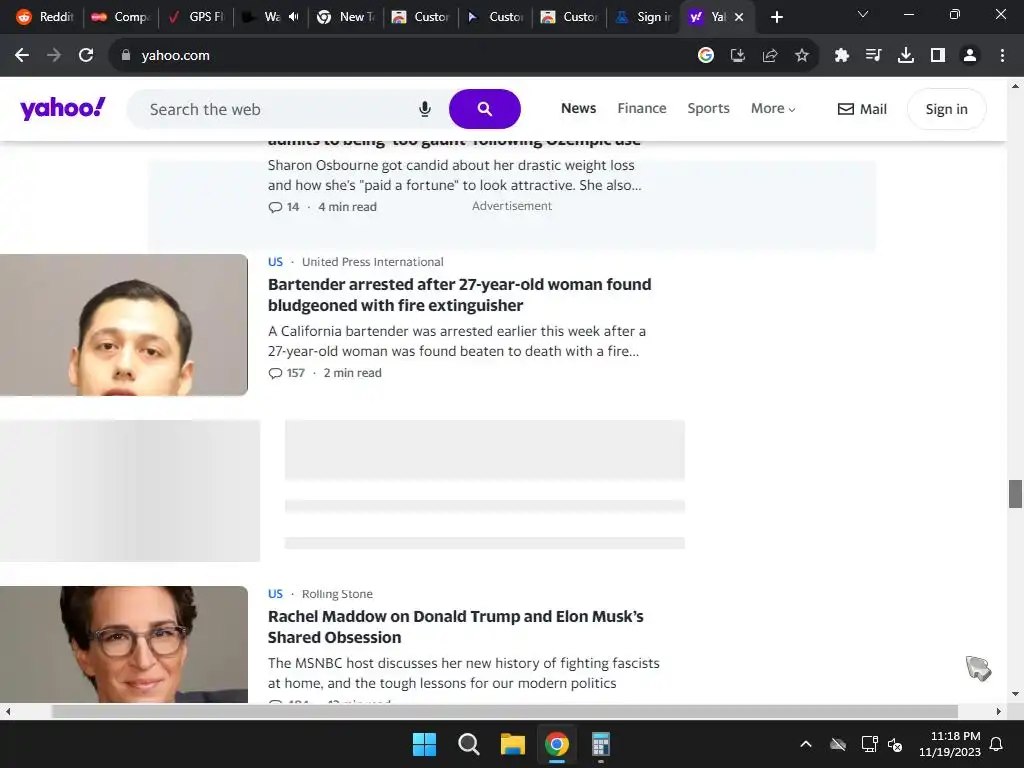Switch to the New Tab tab
This screenshot has height=768, width=1024.
tap(345, 17)
